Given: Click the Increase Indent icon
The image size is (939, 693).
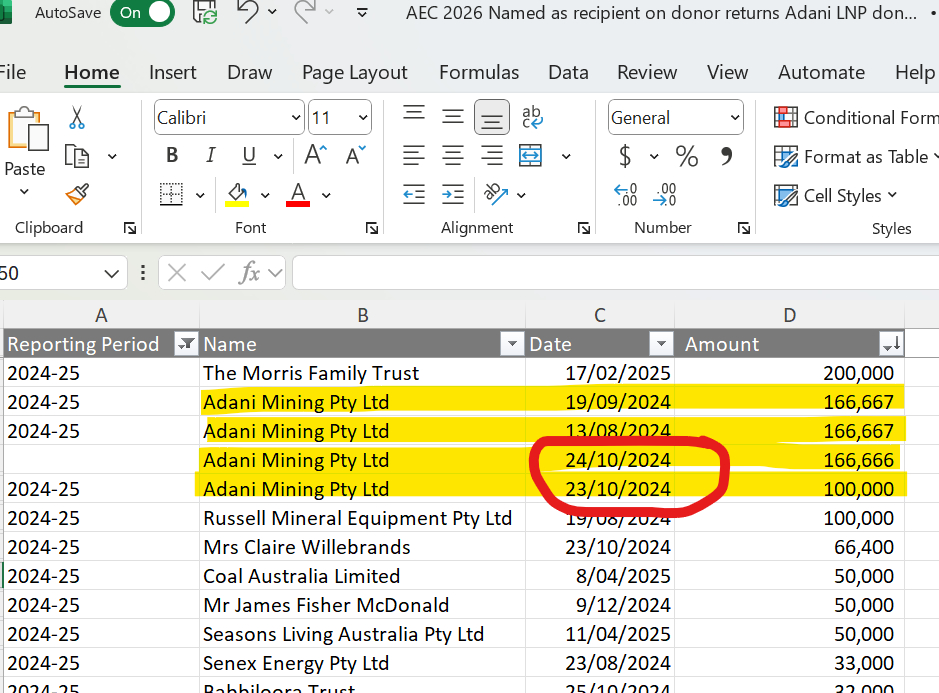Looking at the screenshot, I should pyautogui.click(x=453, y=194).
